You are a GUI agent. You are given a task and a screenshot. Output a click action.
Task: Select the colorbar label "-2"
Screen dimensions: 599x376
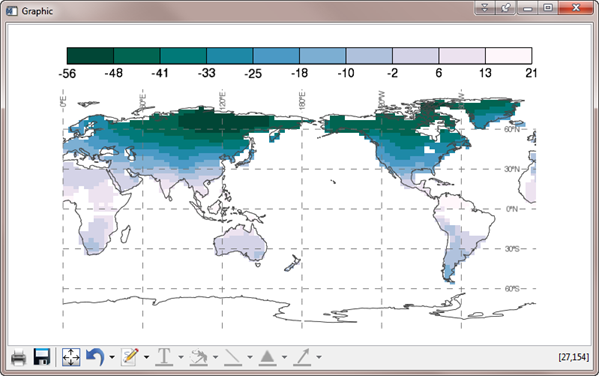392,73
